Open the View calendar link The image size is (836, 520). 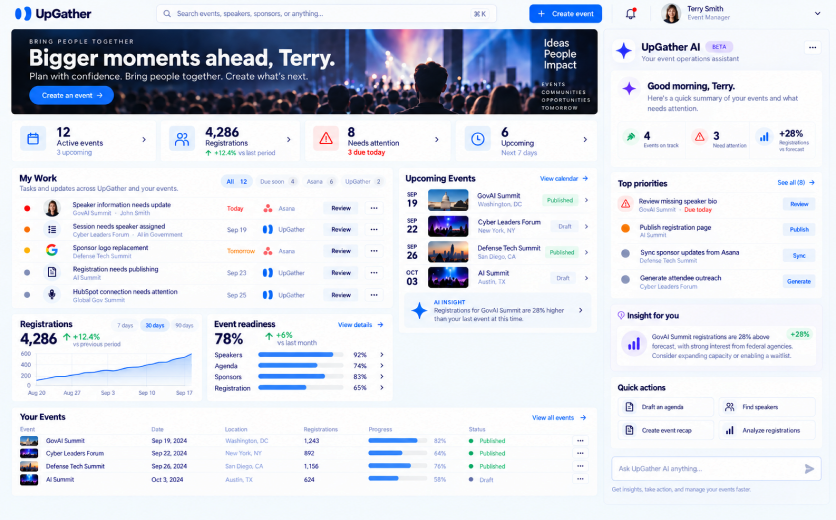pyautogui.click(x=564, y=179)
